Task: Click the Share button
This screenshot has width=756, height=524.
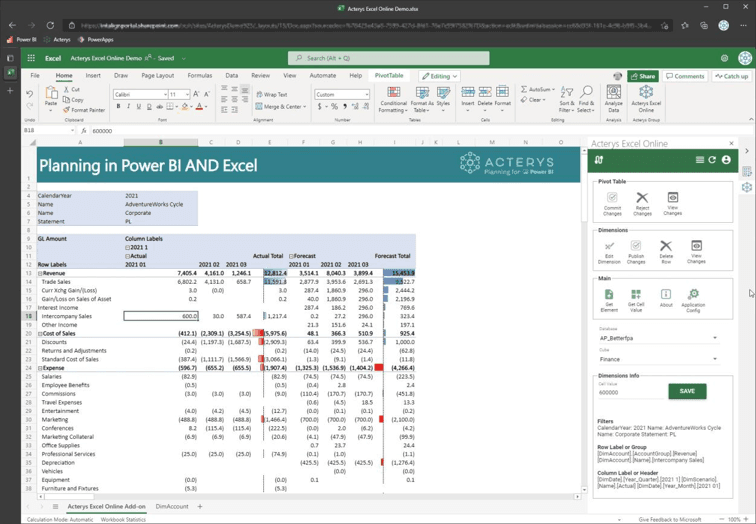Action: 643,76
